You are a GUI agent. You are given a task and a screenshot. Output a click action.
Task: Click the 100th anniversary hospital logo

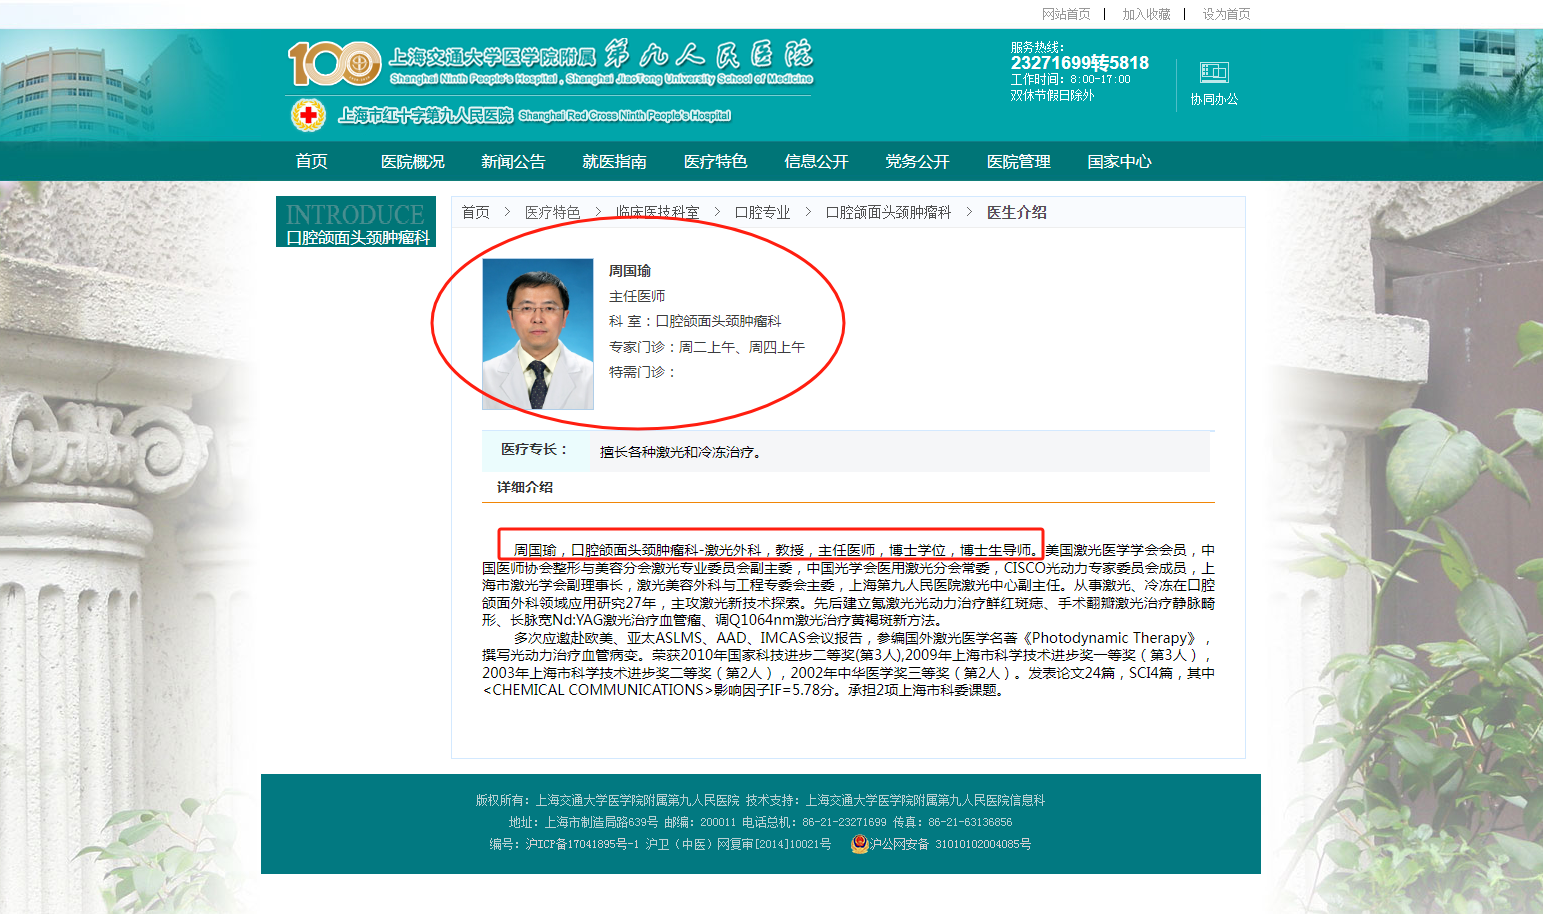pyautogui.click(x=334, y=64)
